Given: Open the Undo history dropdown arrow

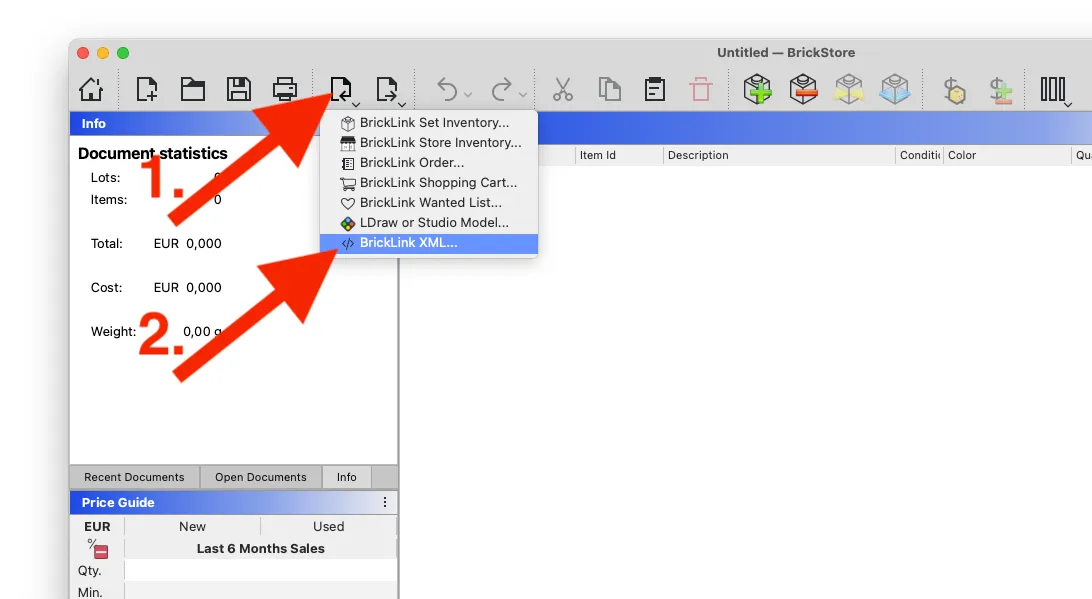Looking at the screenshot, I should coord(468,94).
